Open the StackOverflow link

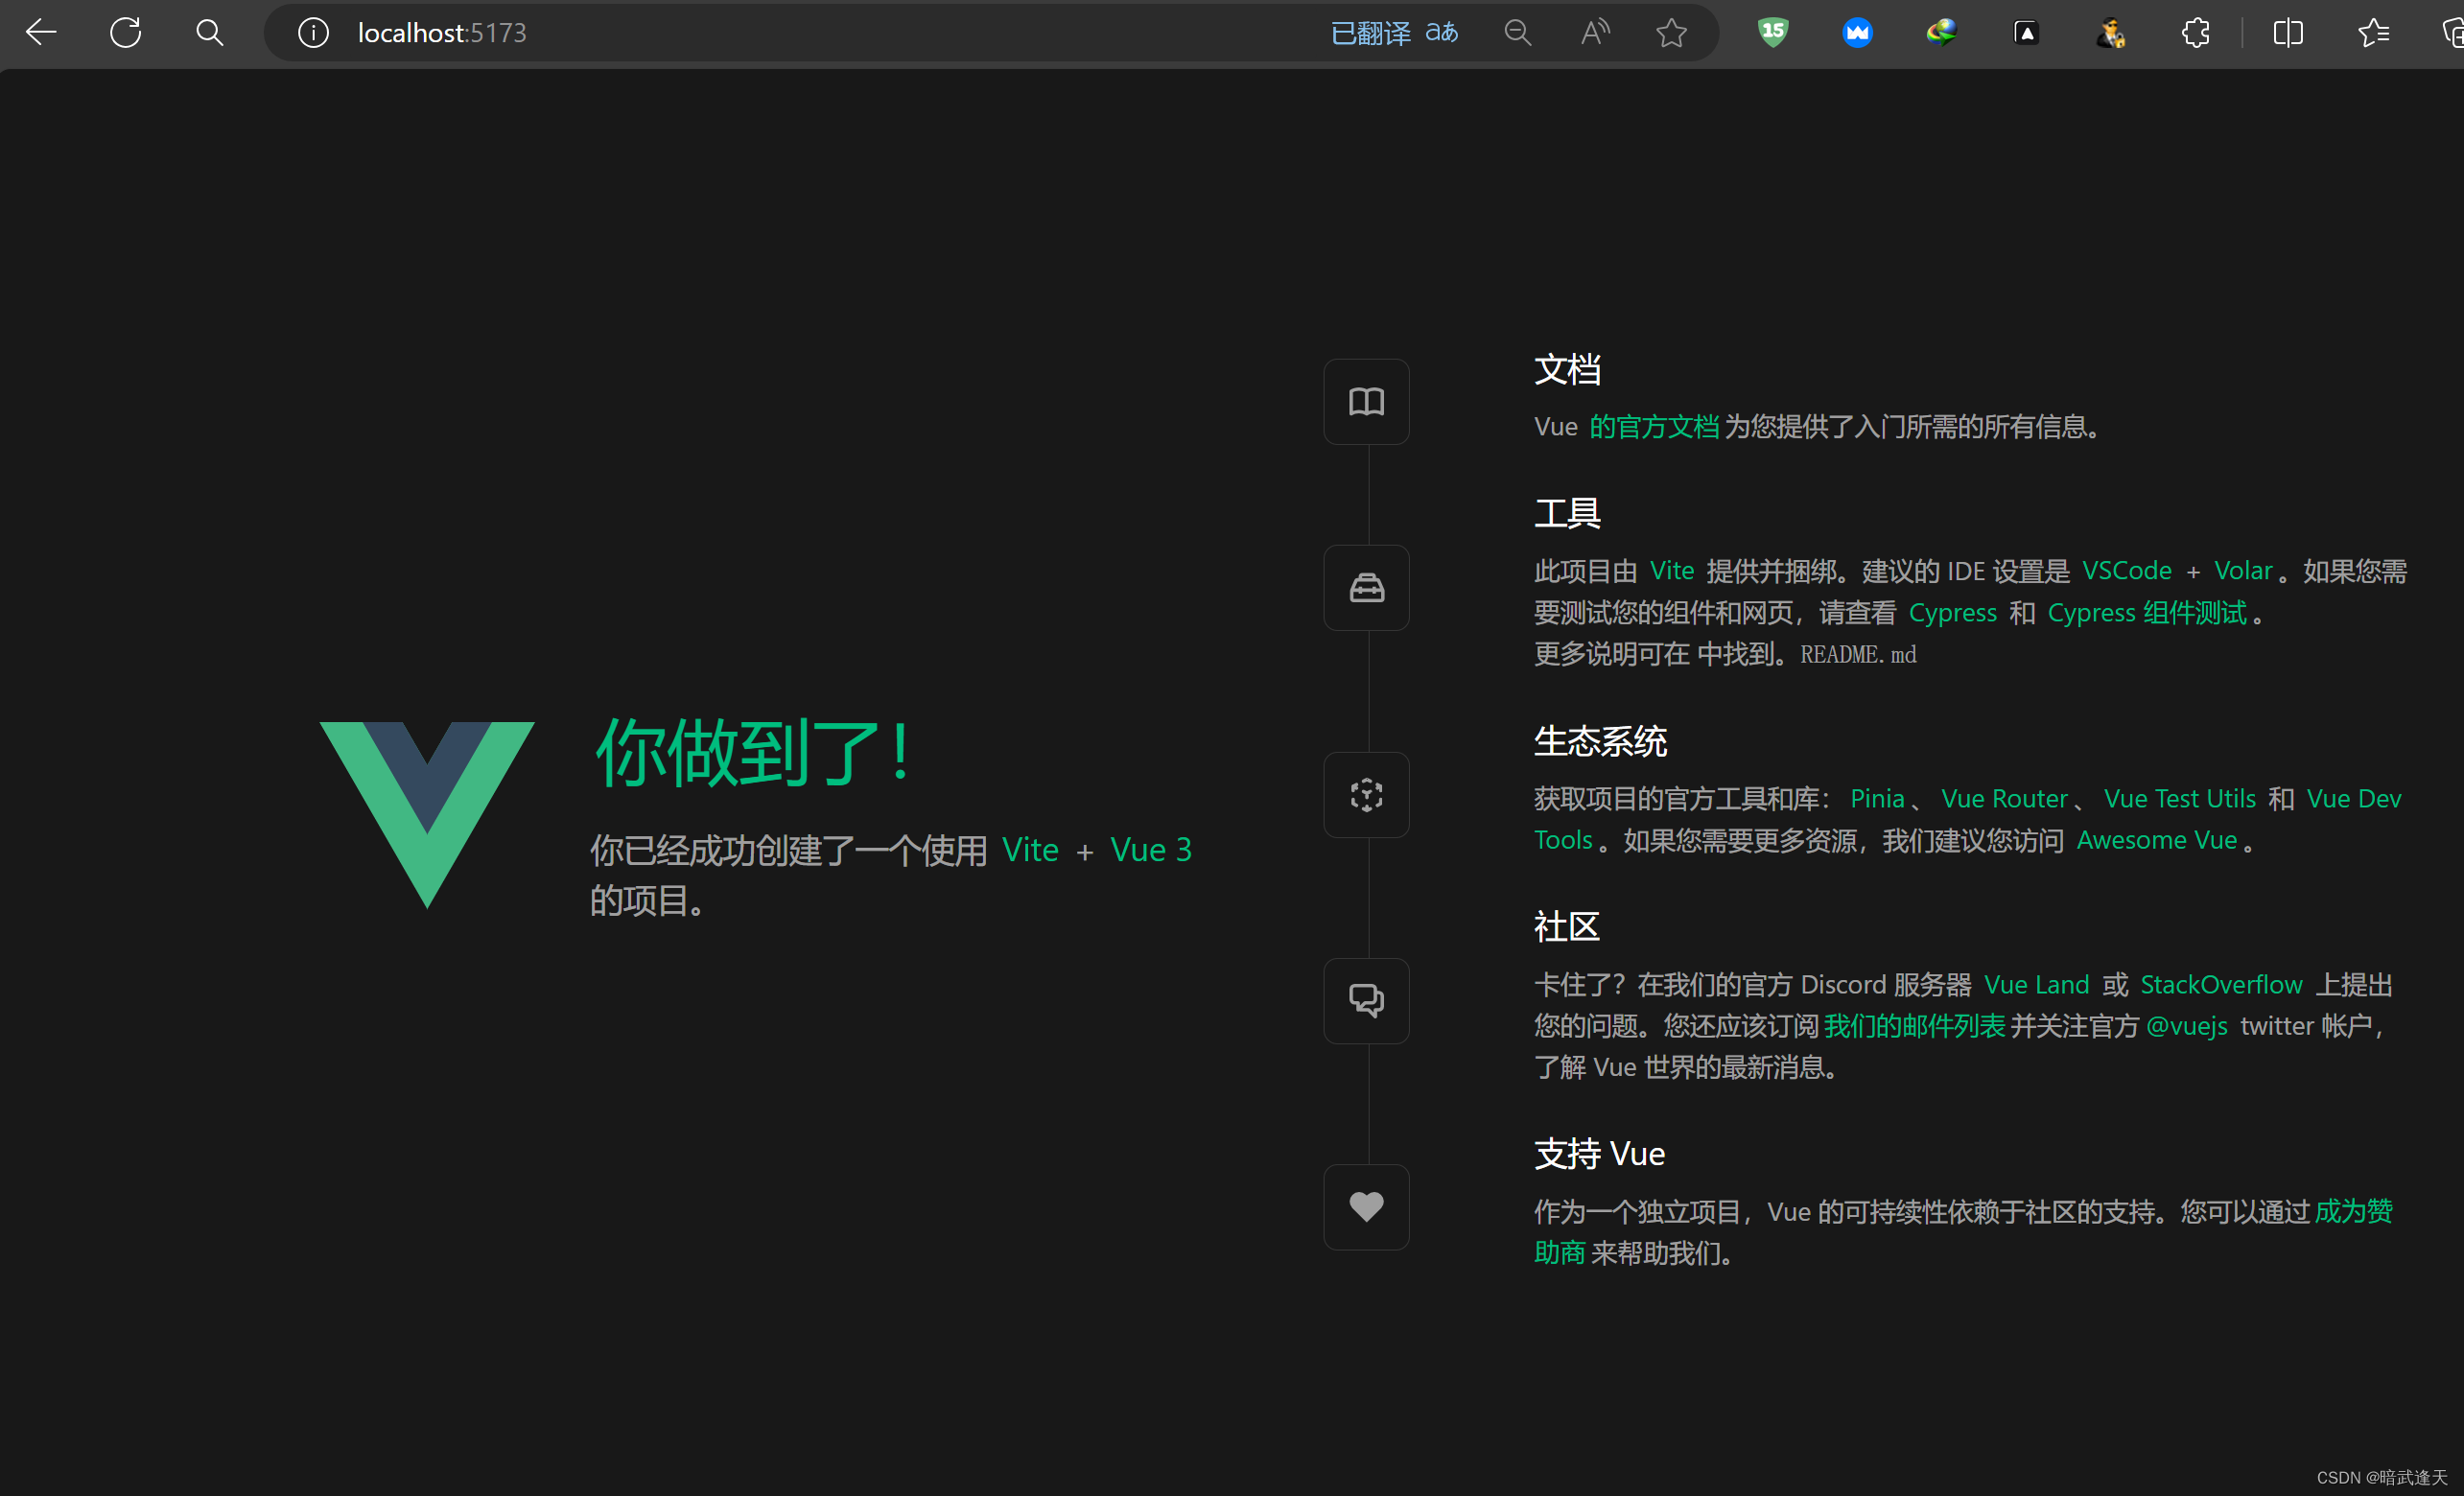pos(2221,985)
